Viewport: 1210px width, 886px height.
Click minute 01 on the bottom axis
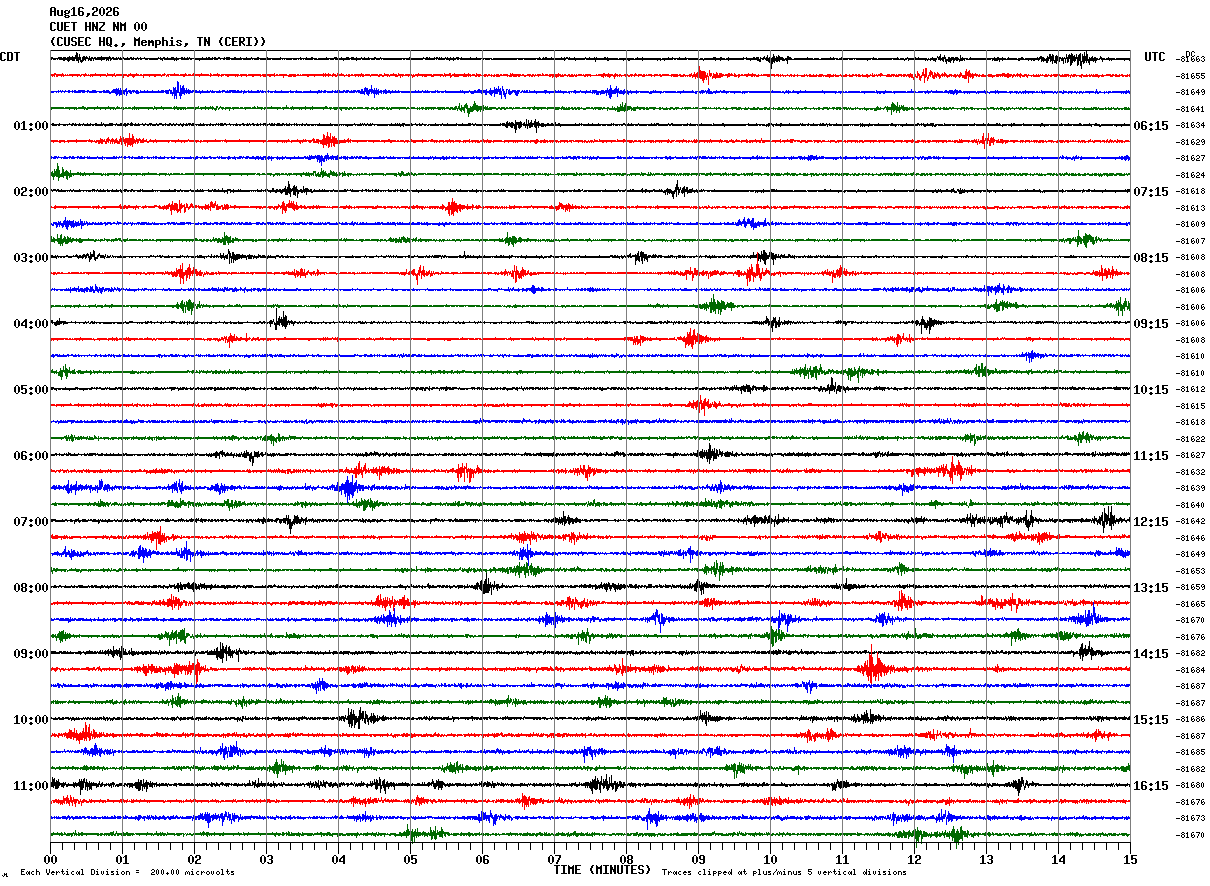coord(122,859)
